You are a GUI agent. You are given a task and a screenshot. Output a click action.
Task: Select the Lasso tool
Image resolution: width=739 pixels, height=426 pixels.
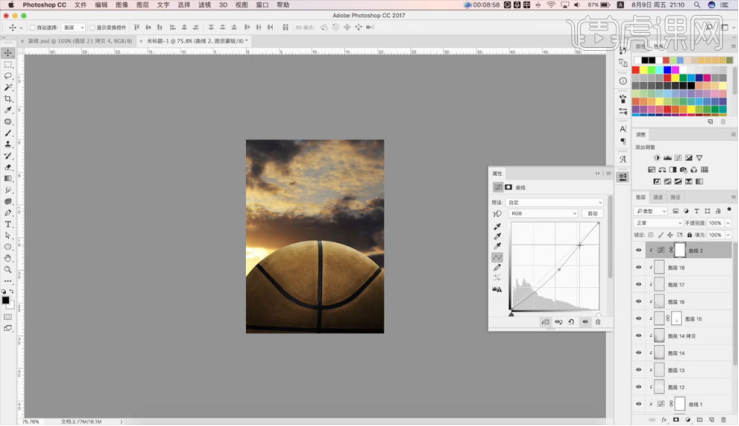8,76
